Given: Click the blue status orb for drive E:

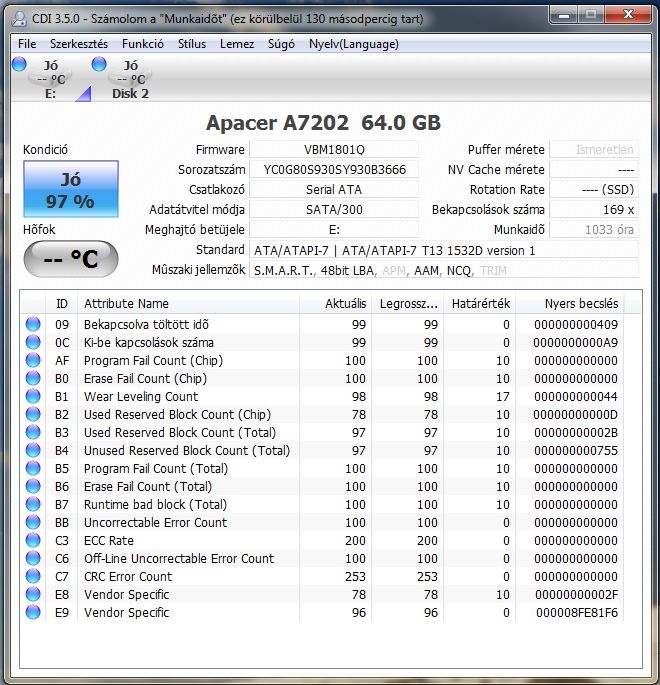Looking at the screenshot, I should 19,64.
